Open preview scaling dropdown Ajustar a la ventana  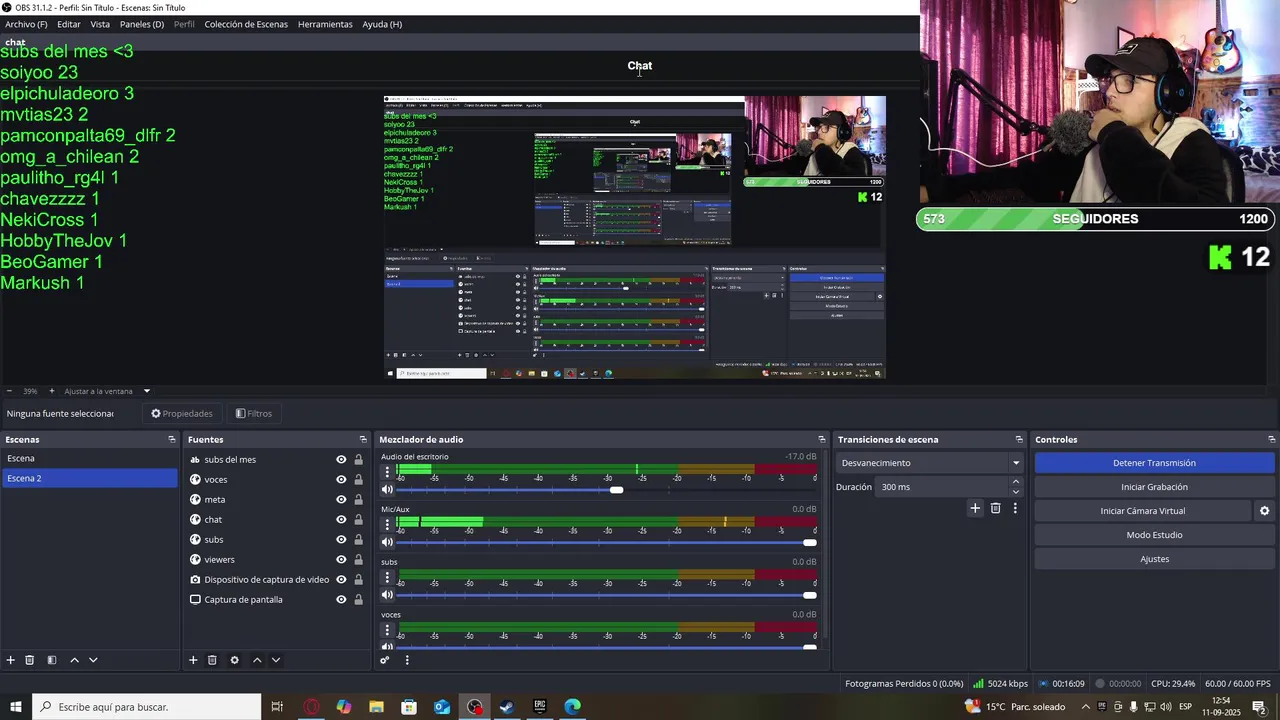(107, 391)
